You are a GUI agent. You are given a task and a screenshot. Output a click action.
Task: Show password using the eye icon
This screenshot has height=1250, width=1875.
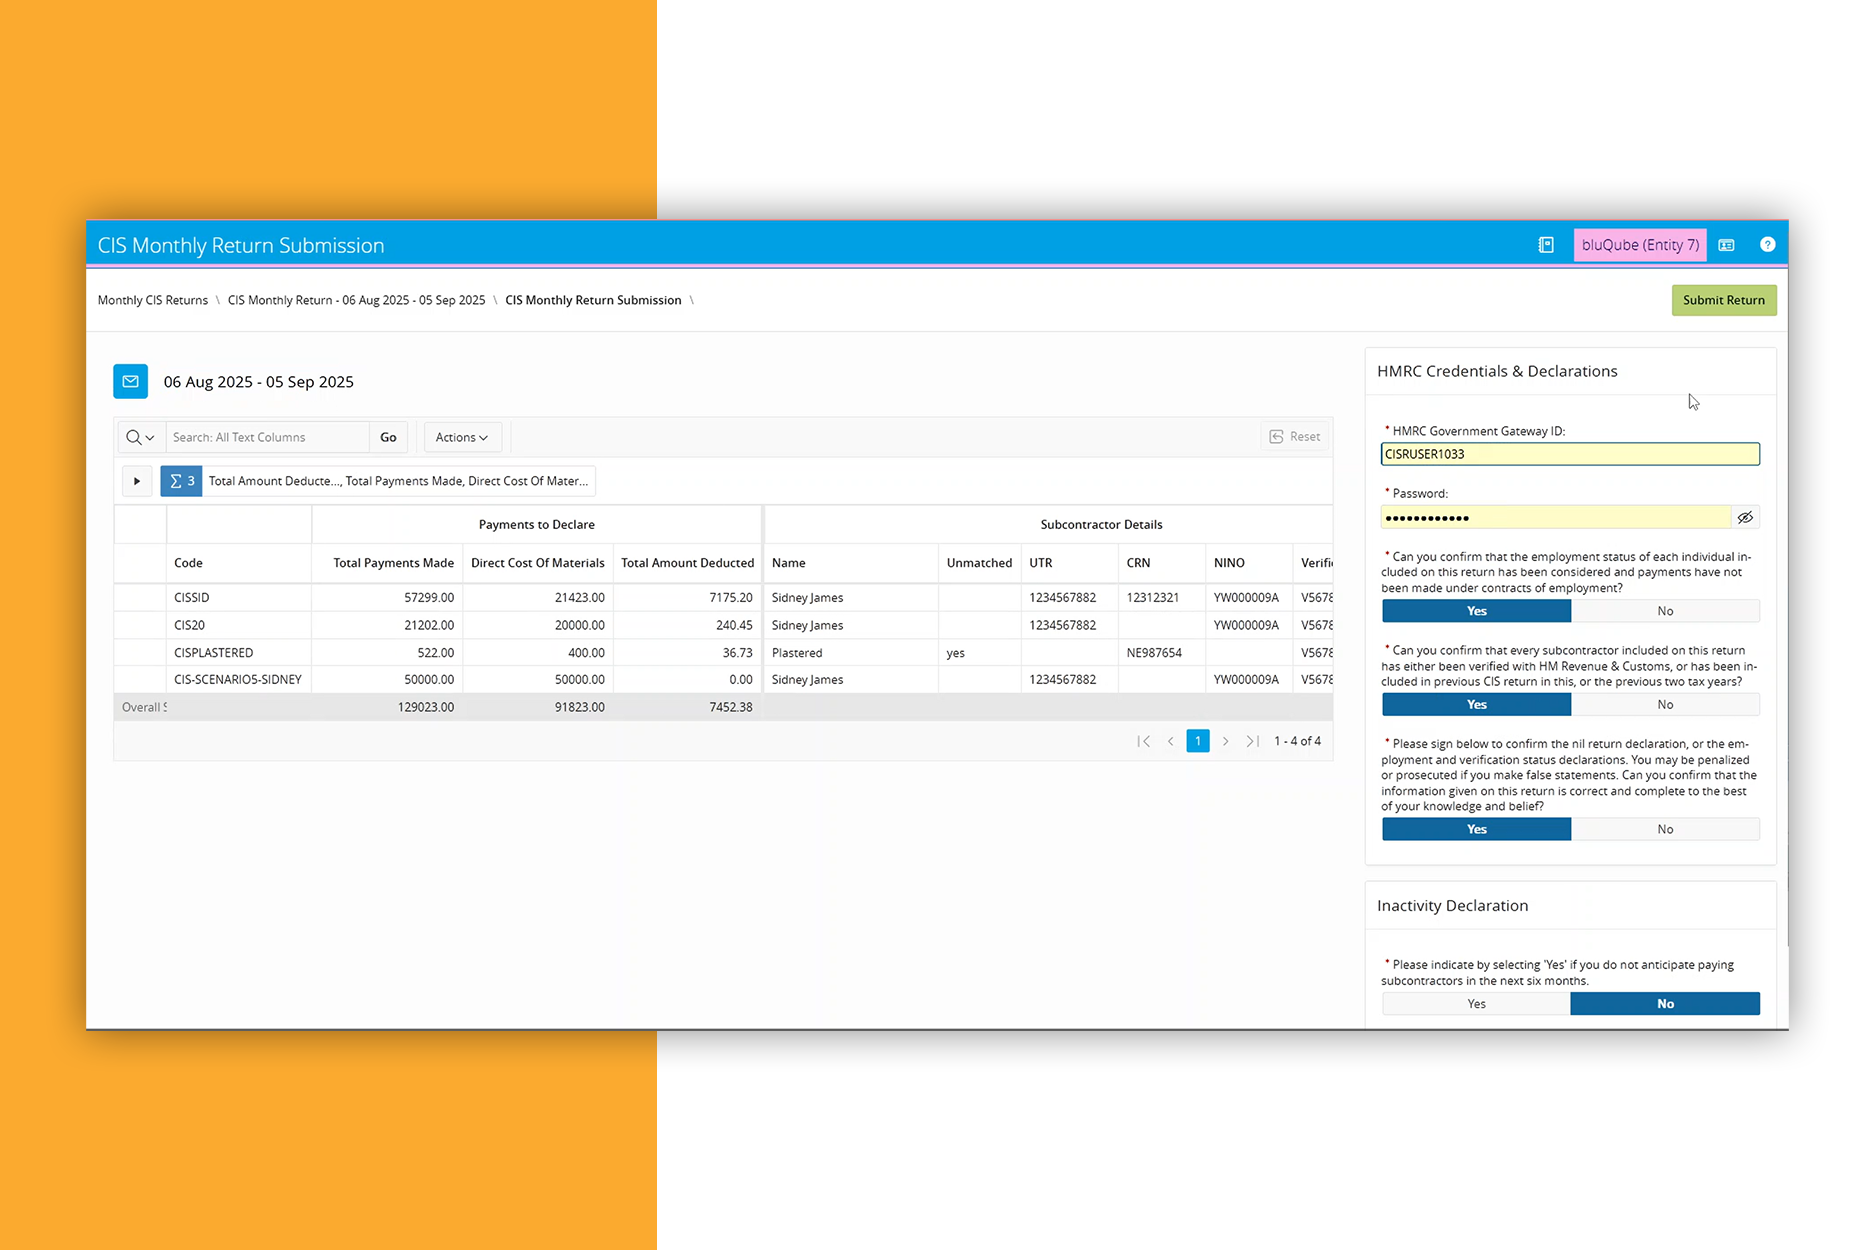click(x=1745, y=517)
